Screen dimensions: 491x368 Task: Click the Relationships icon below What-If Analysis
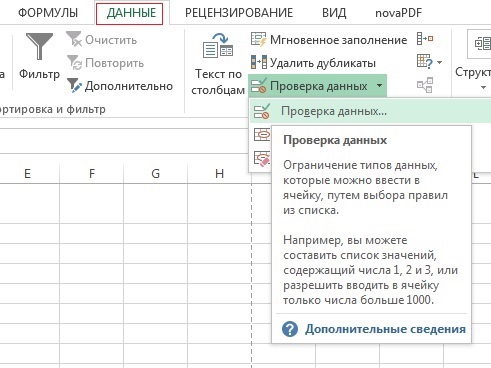point(425,85)
